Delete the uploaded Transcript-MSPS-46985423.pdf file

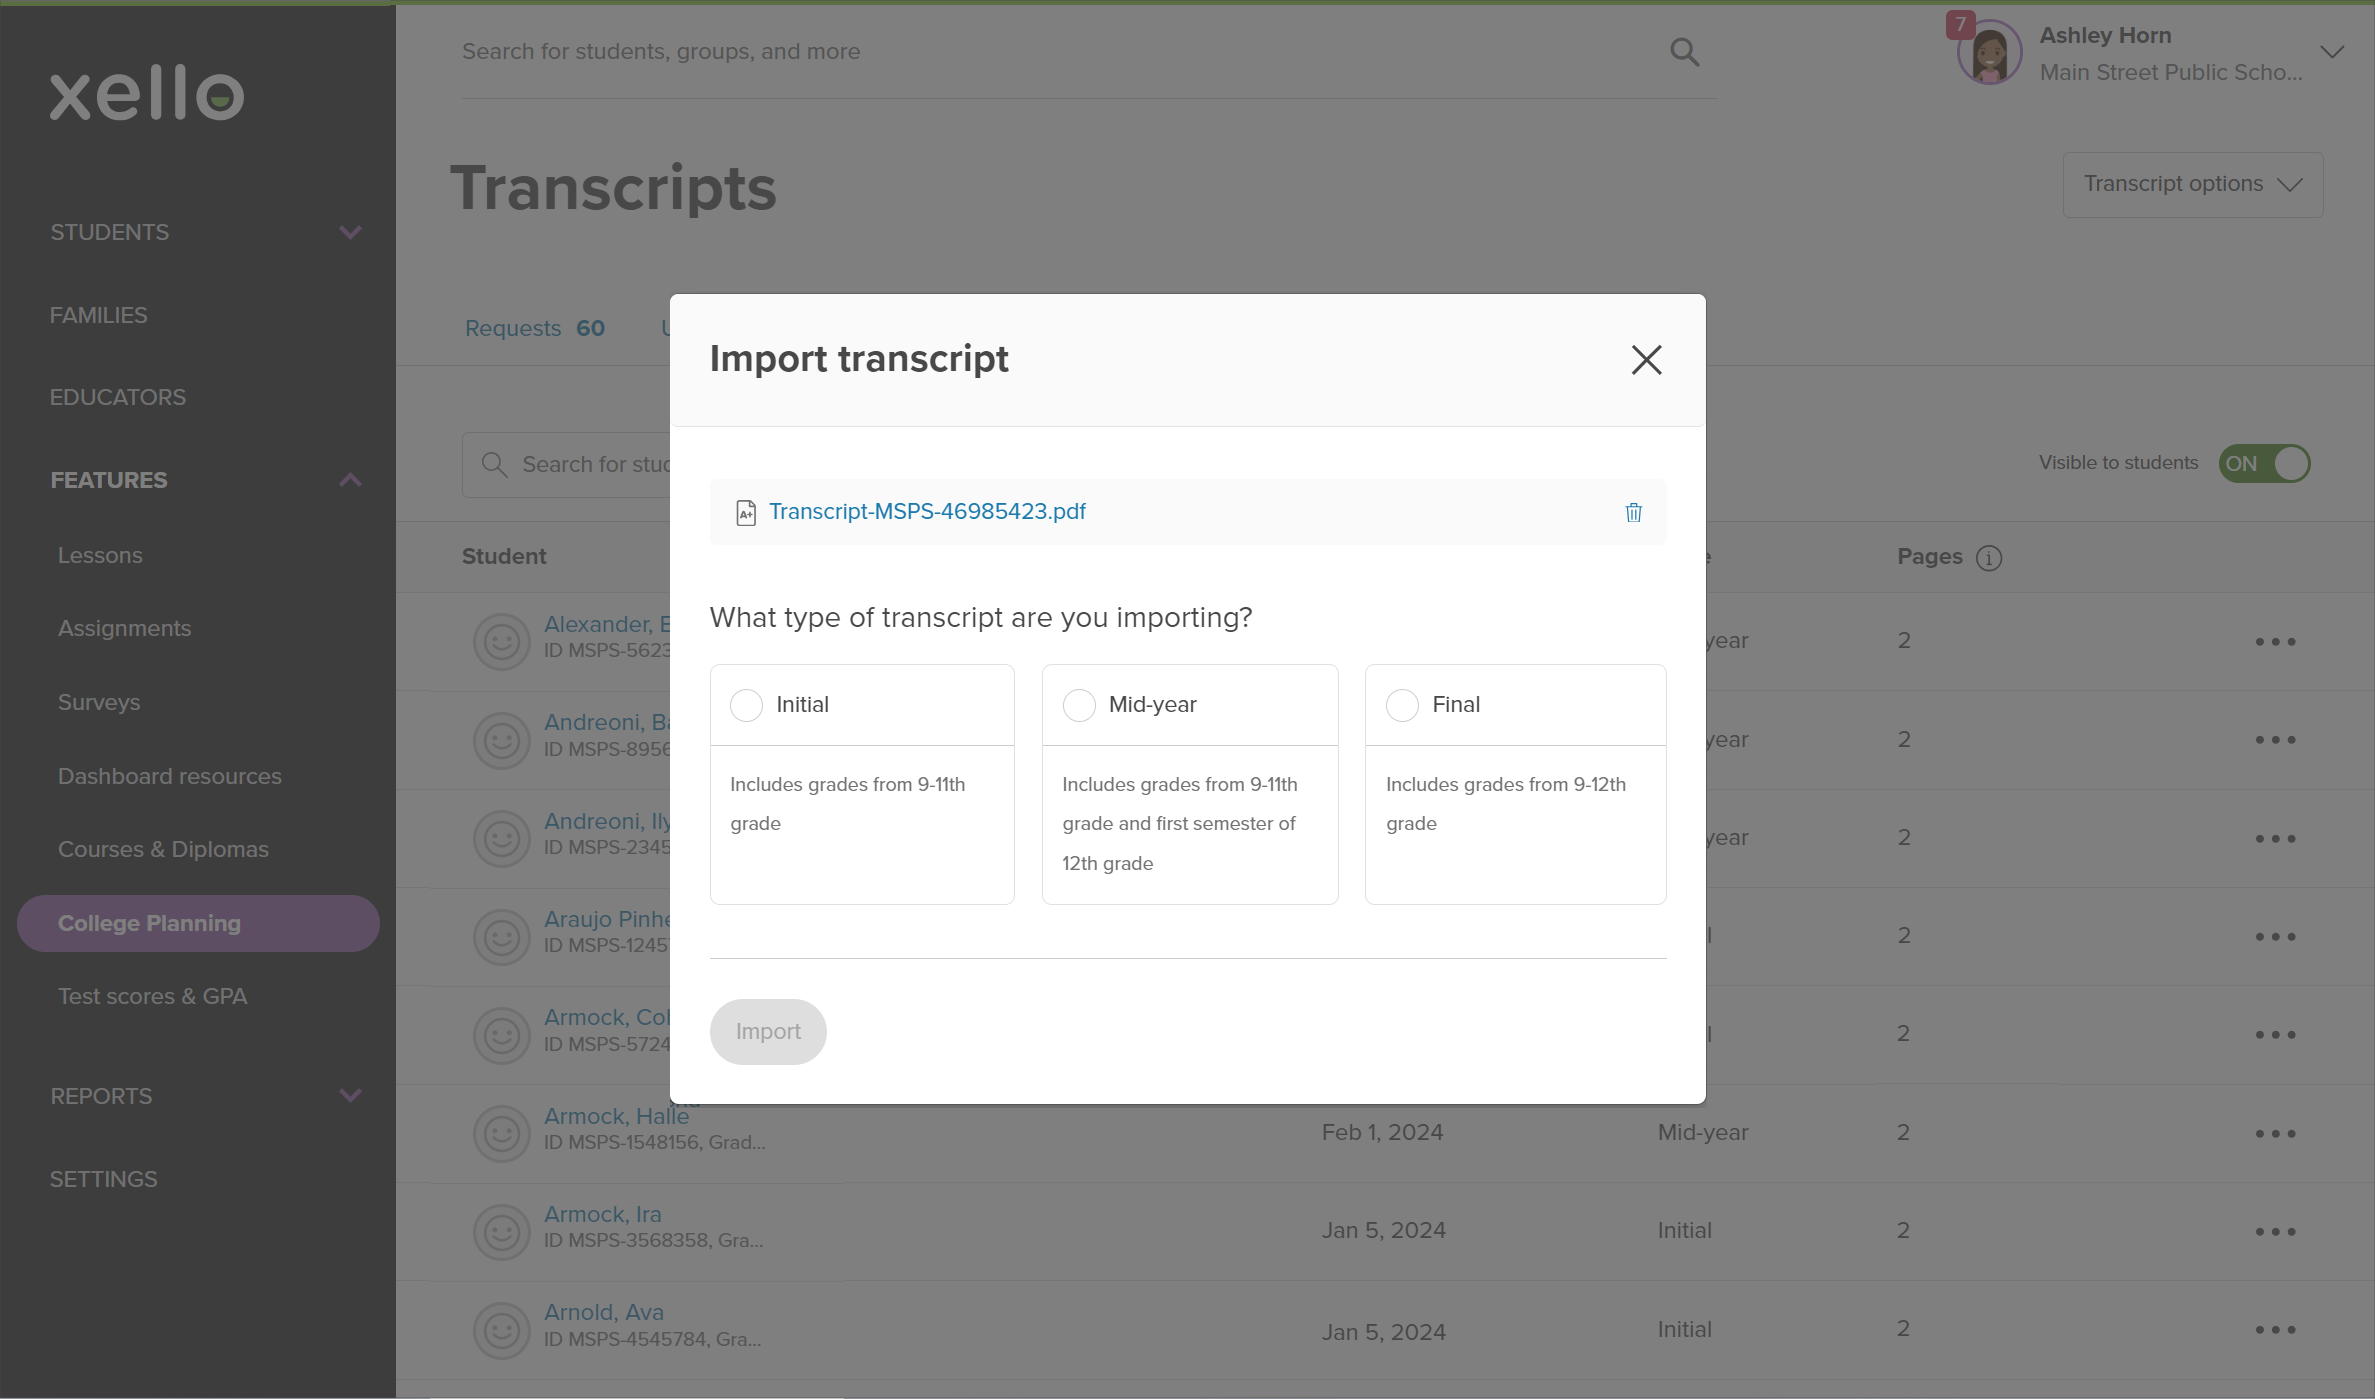click(1633, 512)
